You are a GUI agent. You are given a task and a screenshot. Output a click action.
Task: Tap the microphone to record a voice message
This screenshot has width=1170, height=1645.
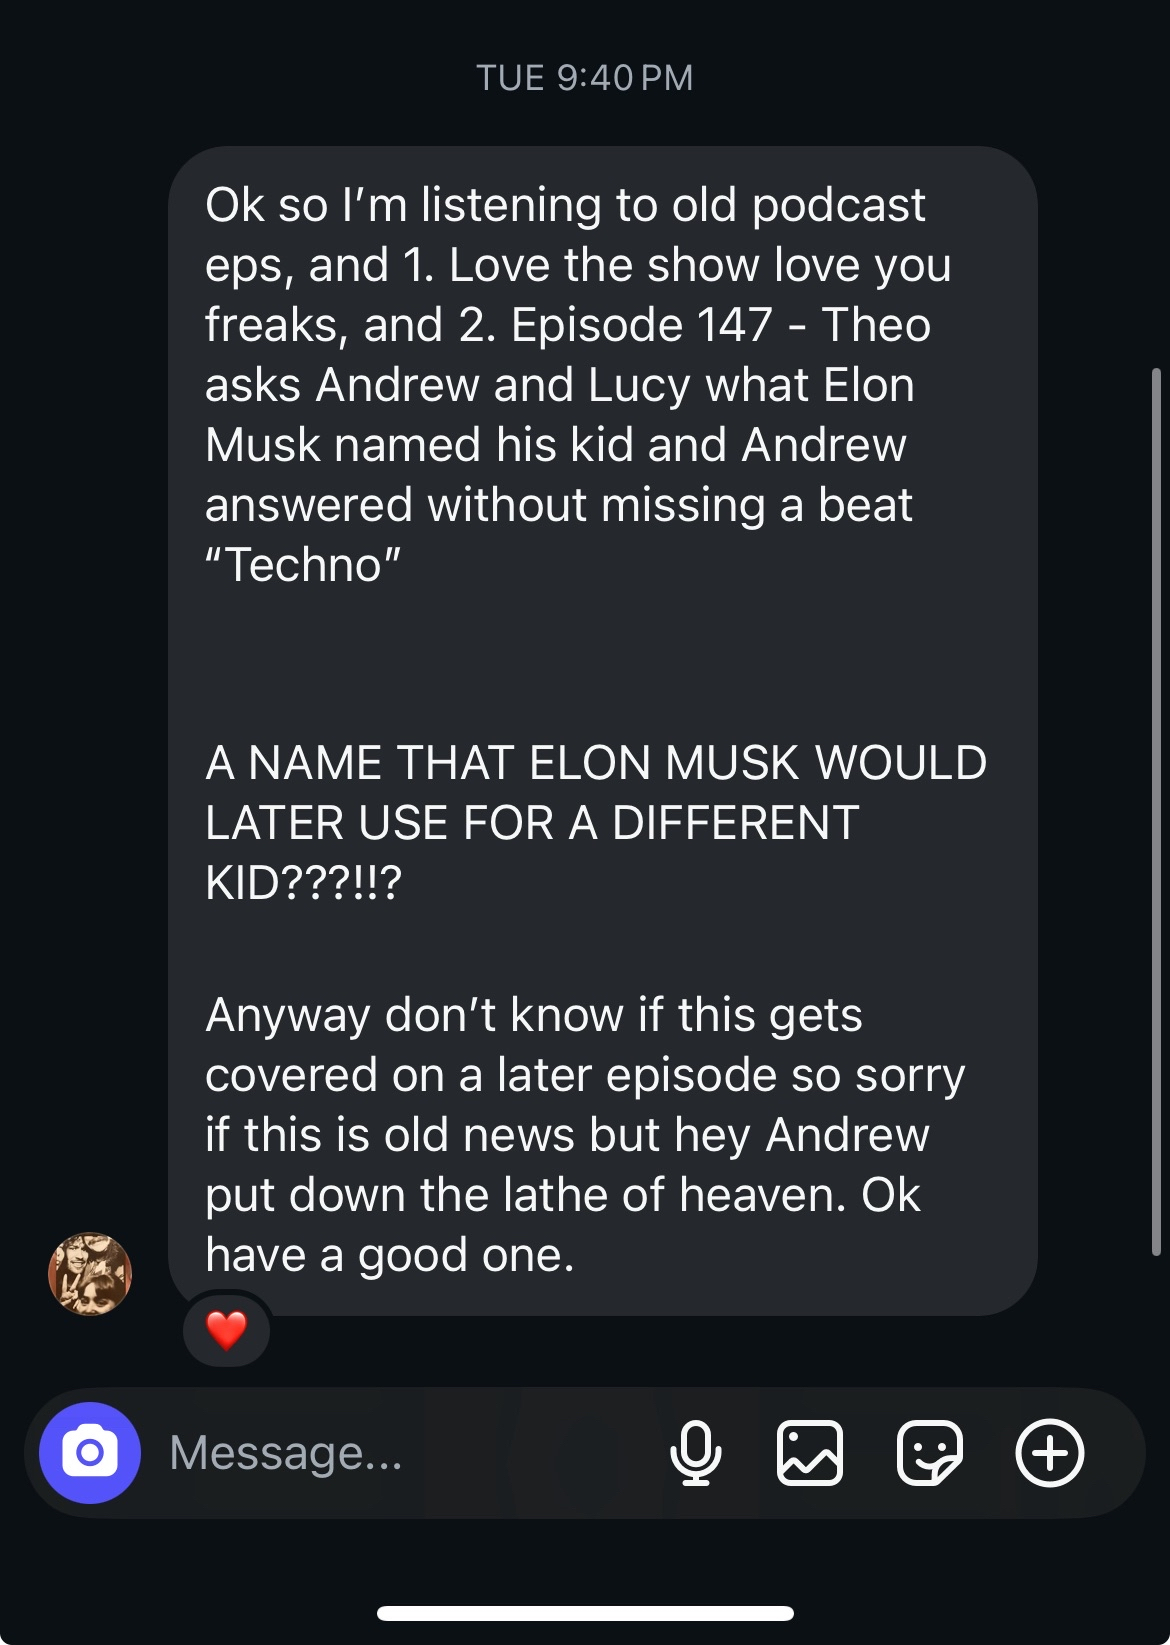pyautogui.click(x=695, y=1453)
